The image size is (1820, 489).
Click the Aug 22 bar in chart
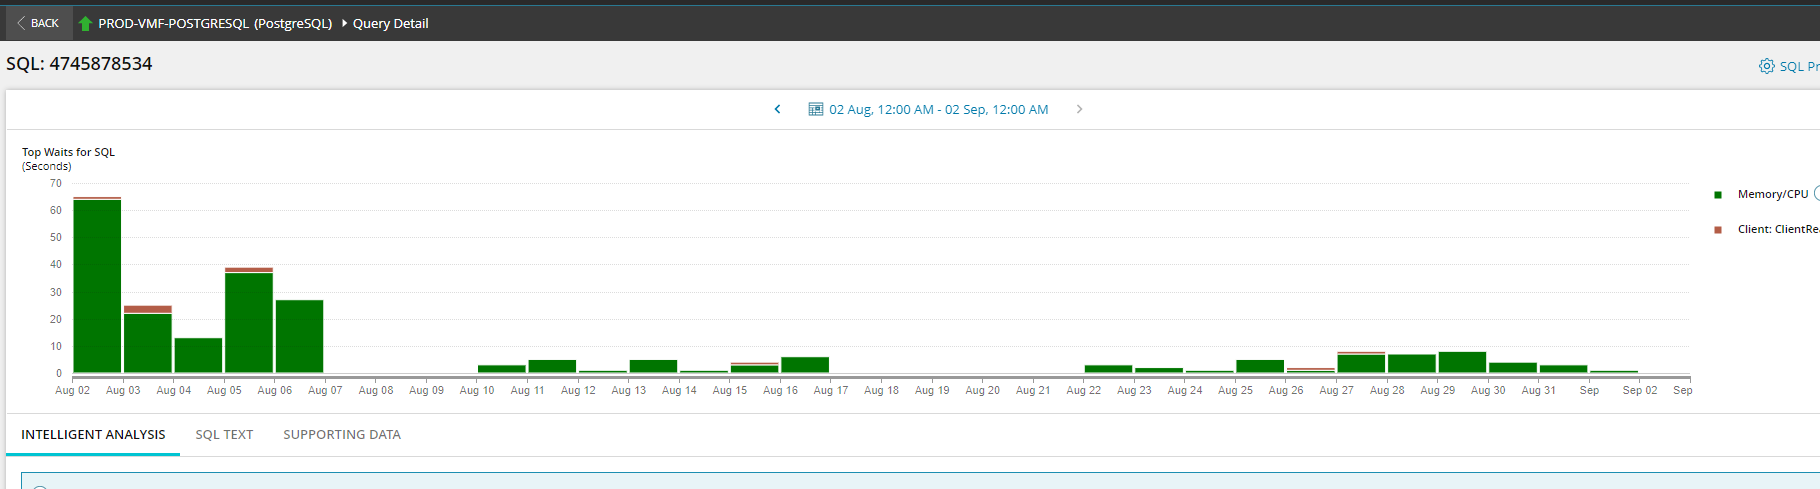click(1108, 369)
